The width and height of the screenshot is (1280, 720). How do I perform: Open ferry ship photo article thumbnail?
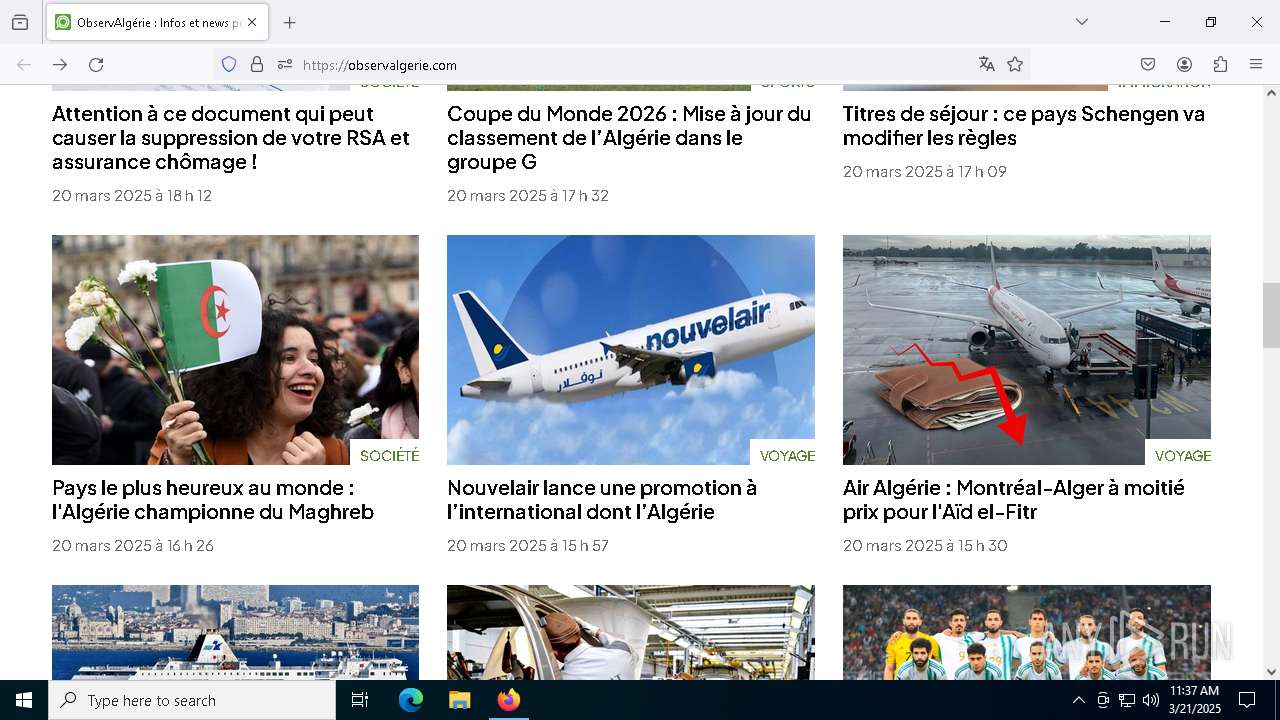[235, 632]
